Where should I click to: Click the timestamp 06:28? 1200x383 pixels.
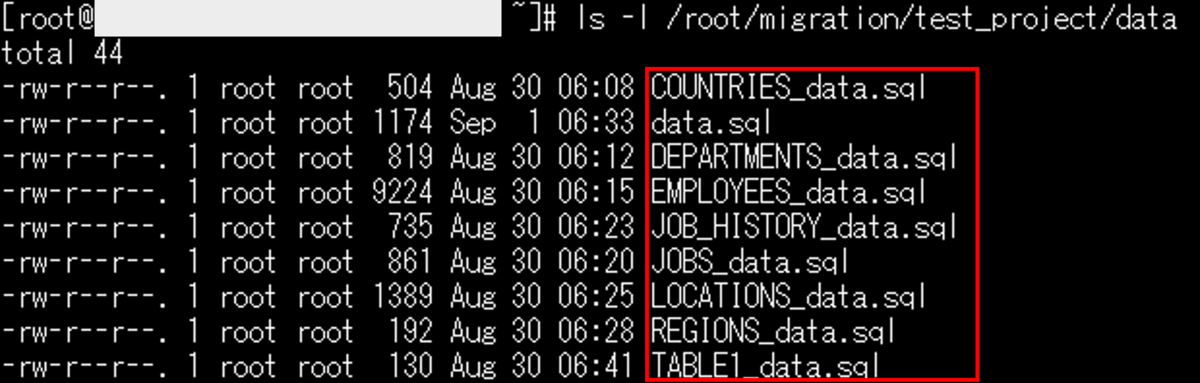click(x=596, y=332)
